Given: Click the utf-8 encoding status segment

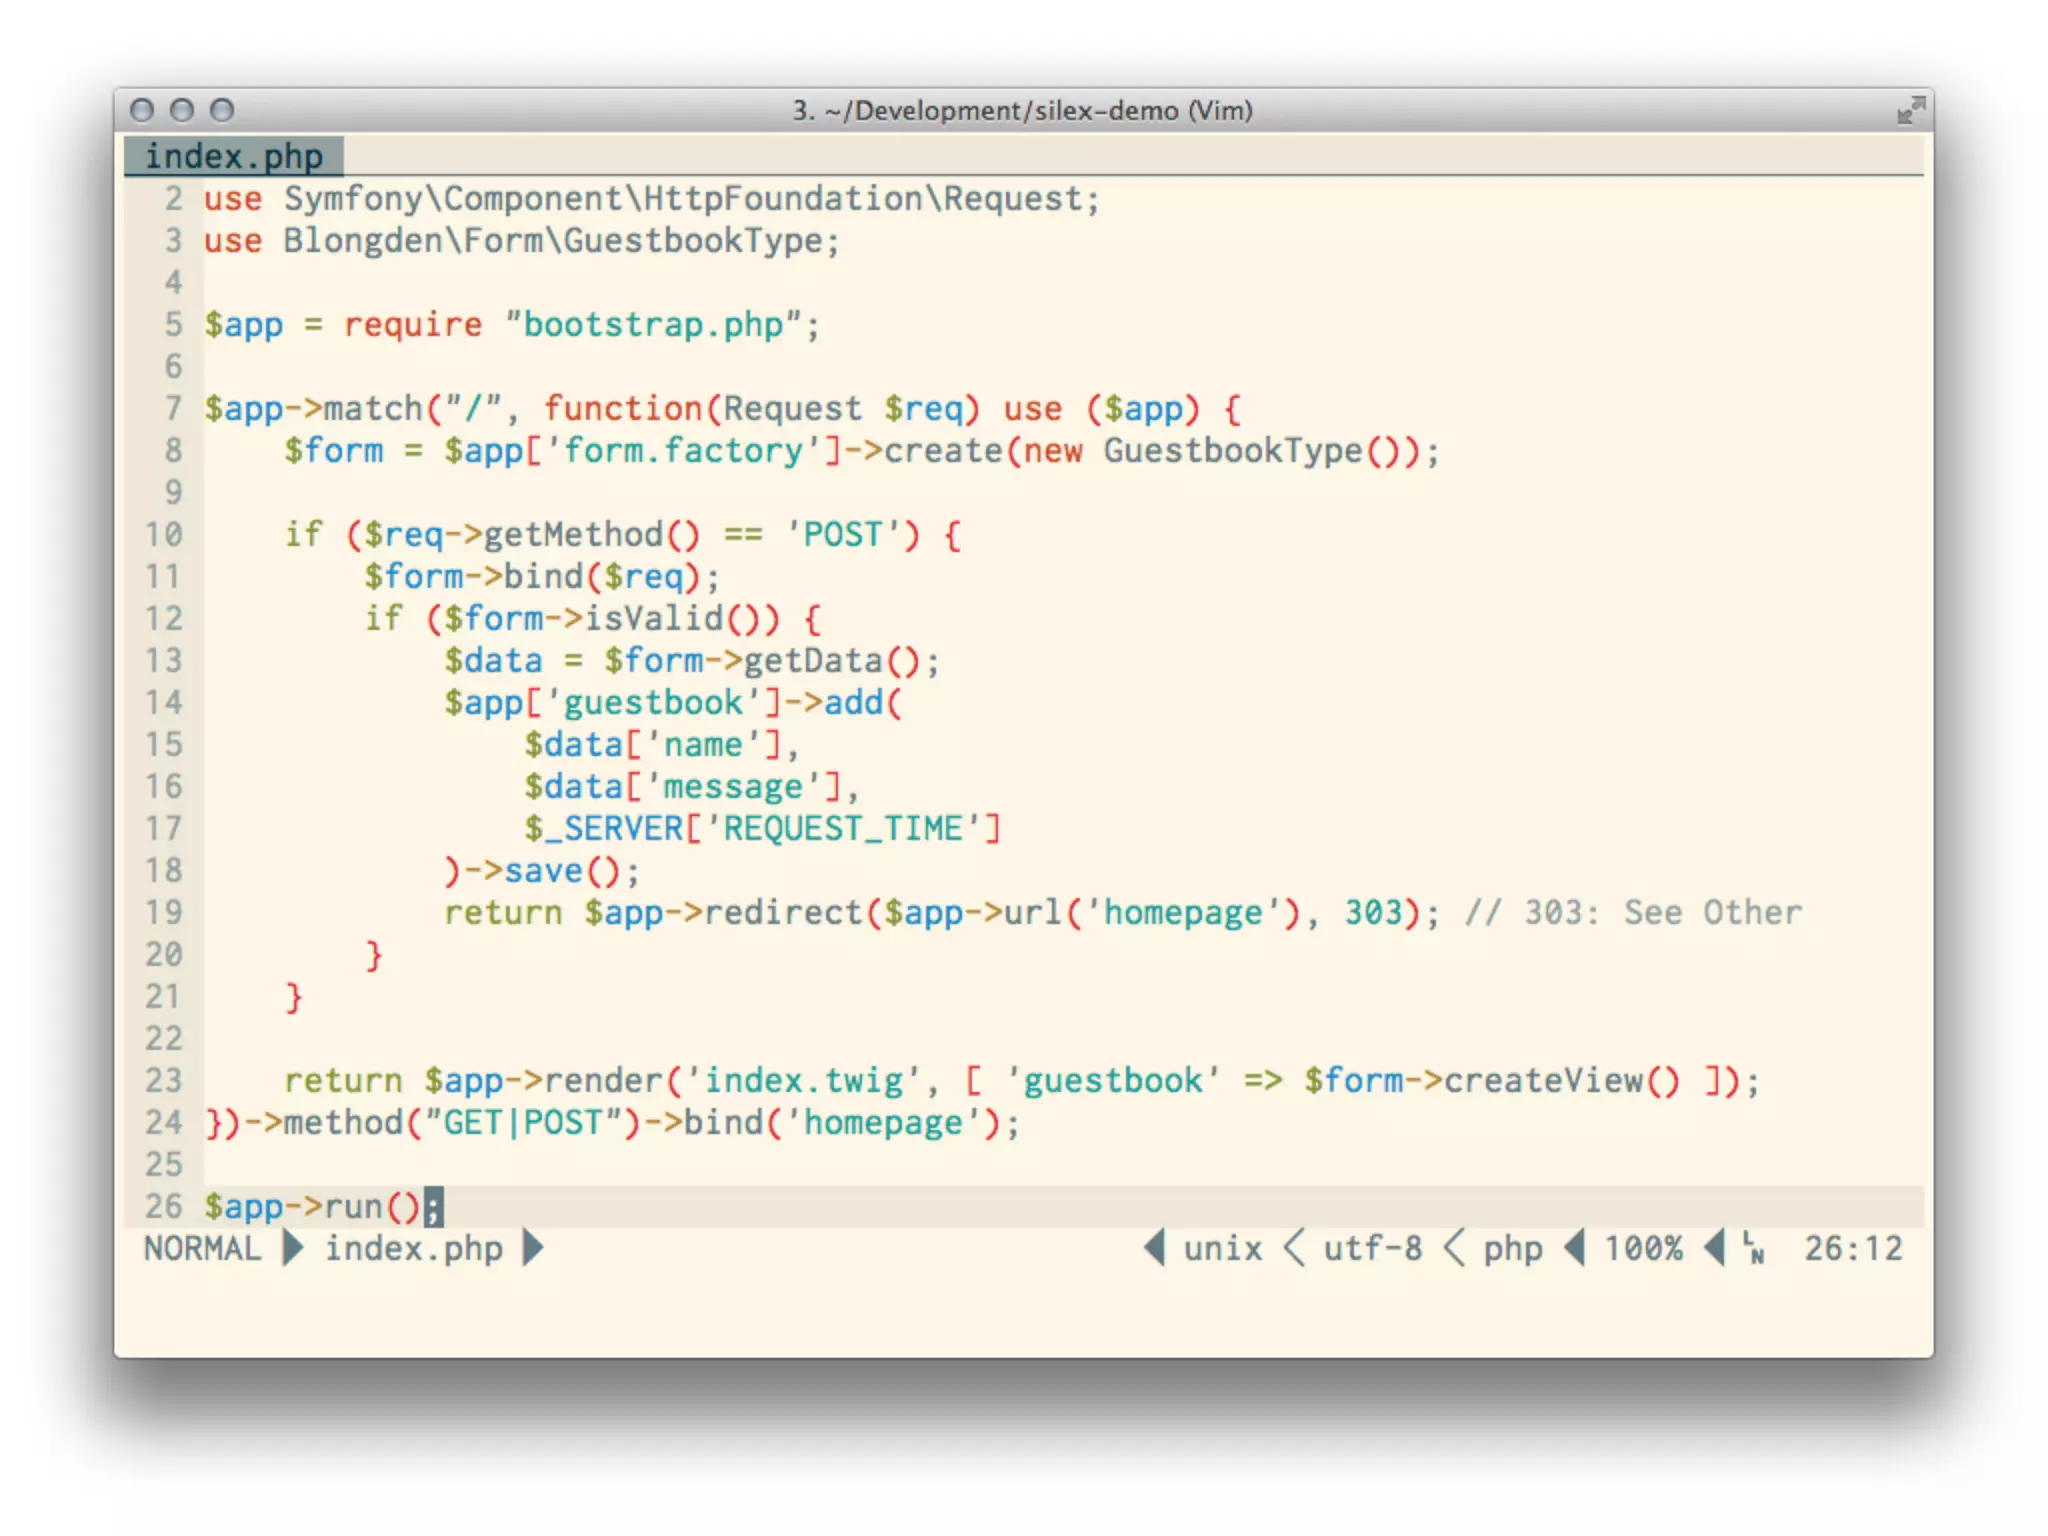Looking at the screenshot, I should point(1372,1248).
